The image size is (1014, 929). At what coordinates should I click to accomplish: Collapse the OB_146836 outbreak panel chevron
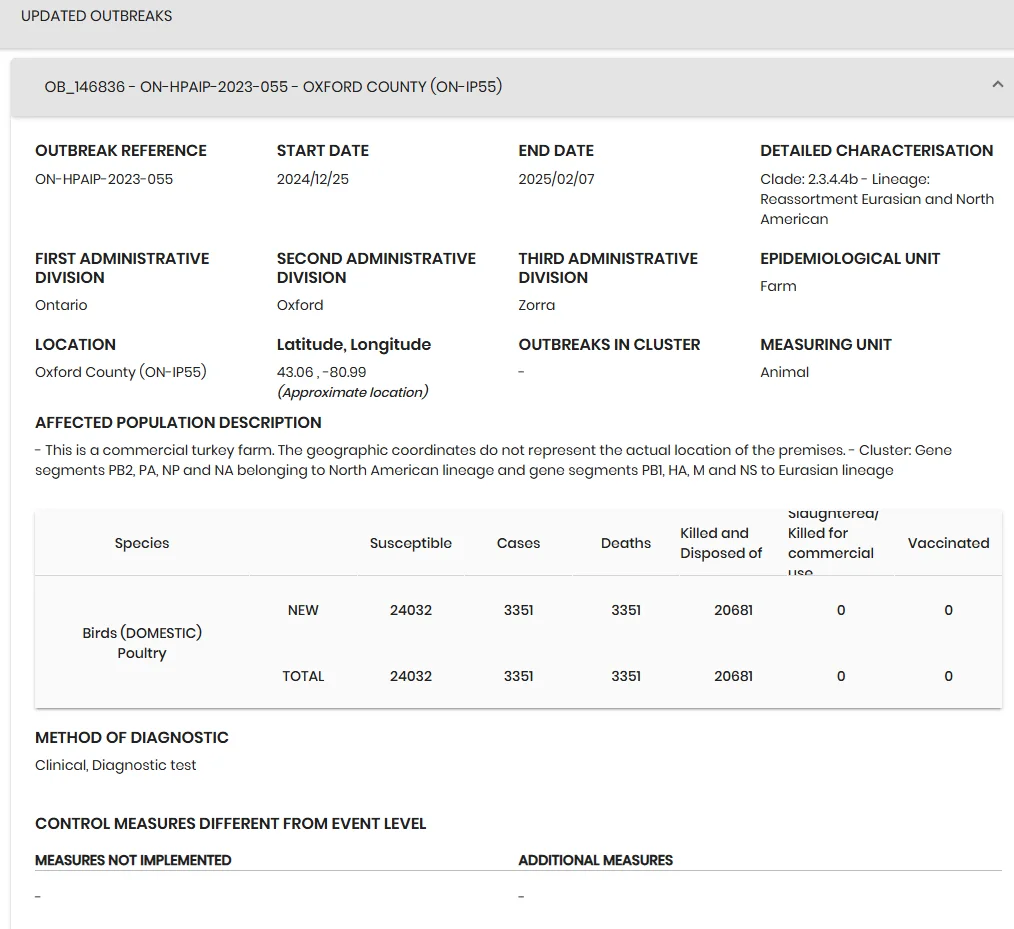(x=997, y=85)
